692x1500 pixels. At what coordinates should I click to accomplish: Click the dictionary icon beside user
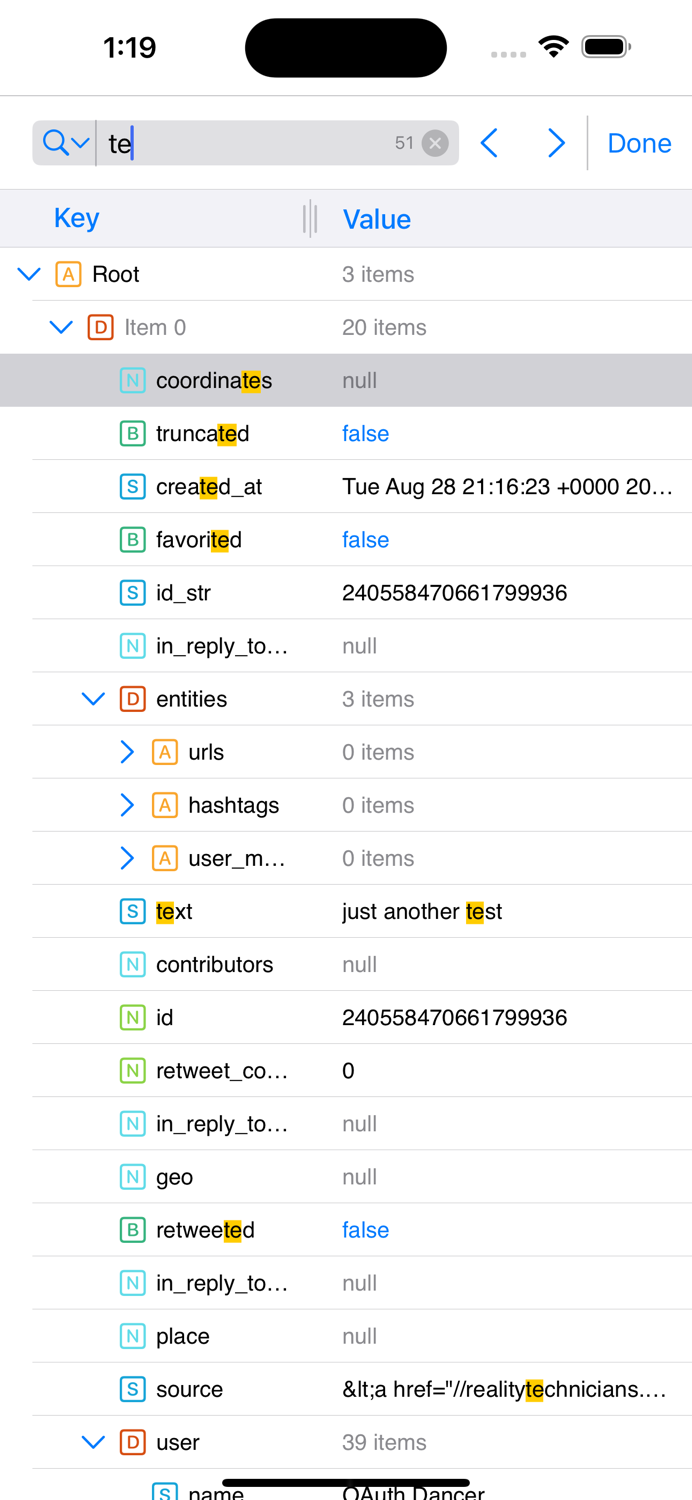[132, 1442]
